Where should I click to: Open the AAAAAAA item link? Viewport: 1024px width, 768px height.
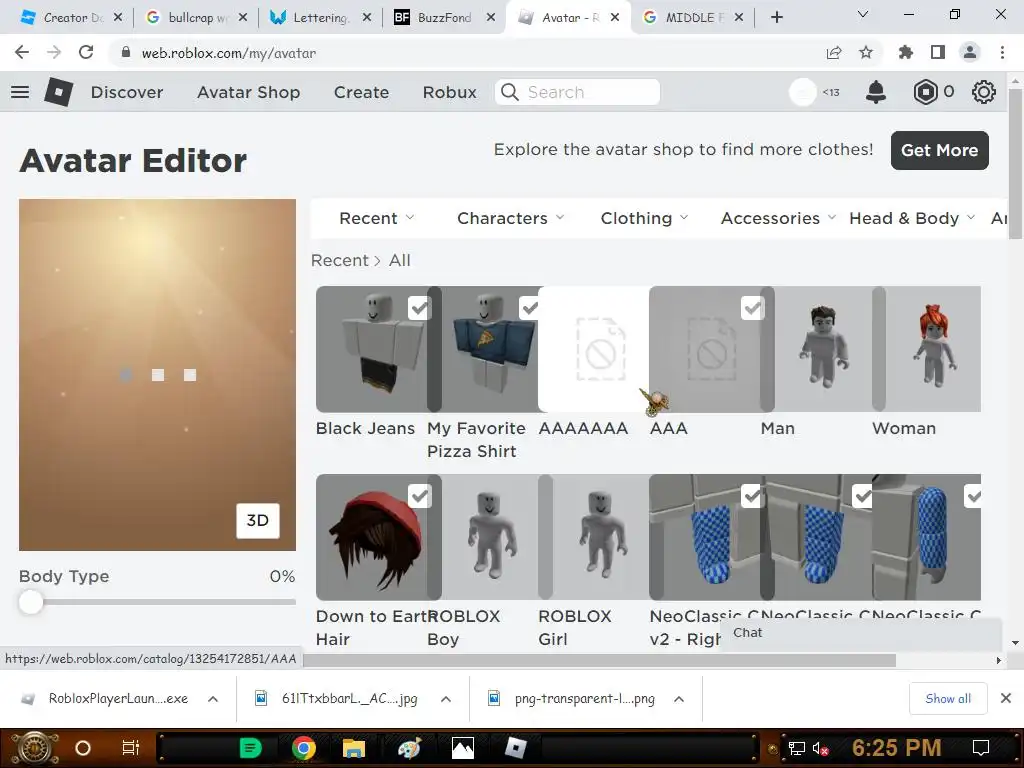(x=583, y=428)
